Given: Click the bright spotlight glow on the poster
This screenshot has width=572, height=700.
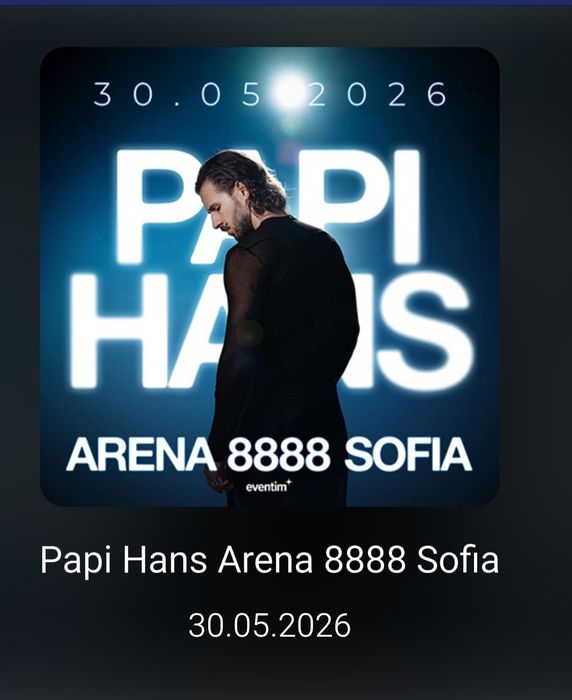Looking at the screenshot, I should (x=288, y=91).
